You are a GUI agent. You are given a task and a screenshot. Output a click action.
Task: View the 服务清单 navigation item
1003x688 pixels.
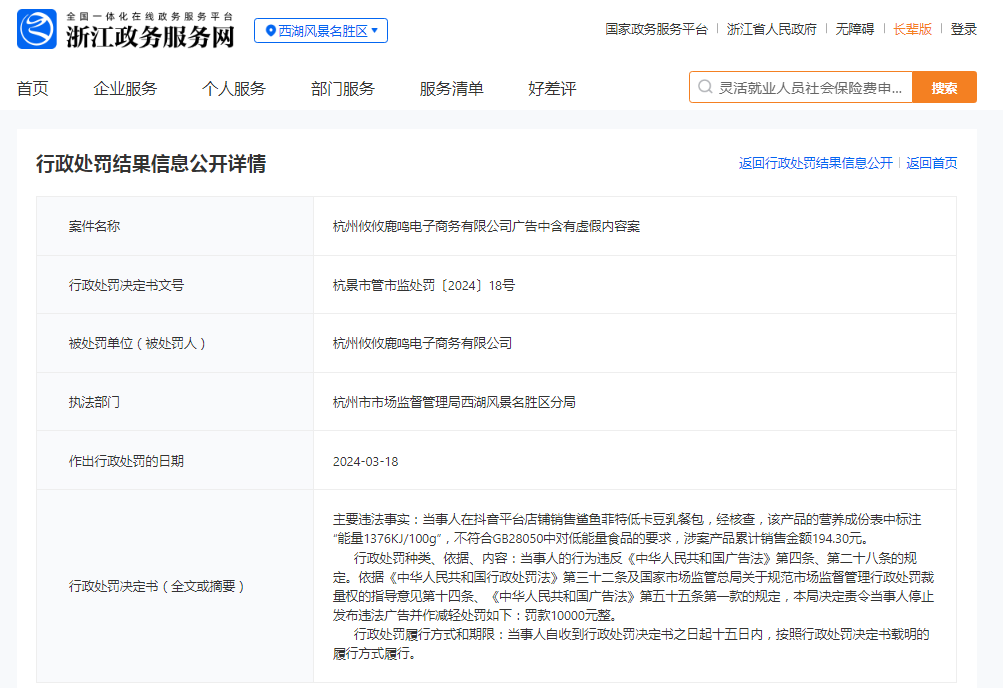(x=451, y=89)
